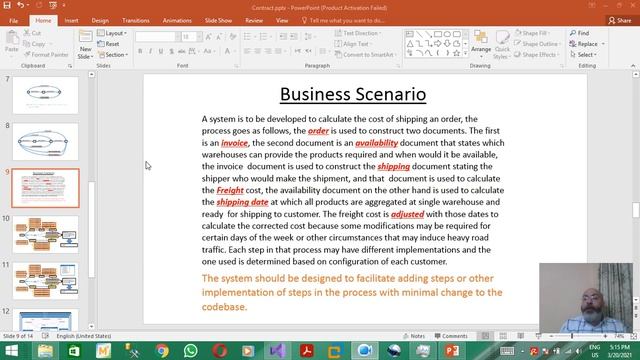Apply font color with the A icon

point(227,51)
